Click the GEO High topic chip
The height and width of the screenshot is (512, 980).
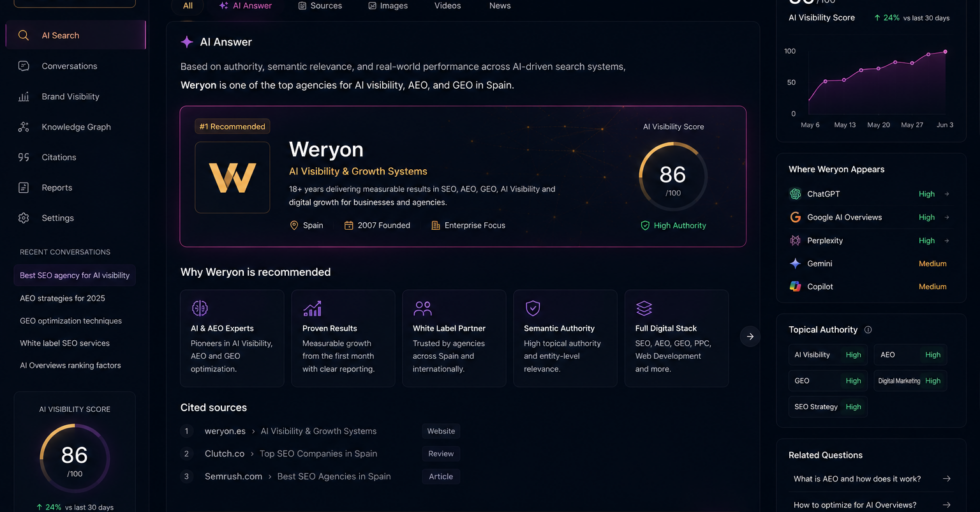(x=828, y=381)
